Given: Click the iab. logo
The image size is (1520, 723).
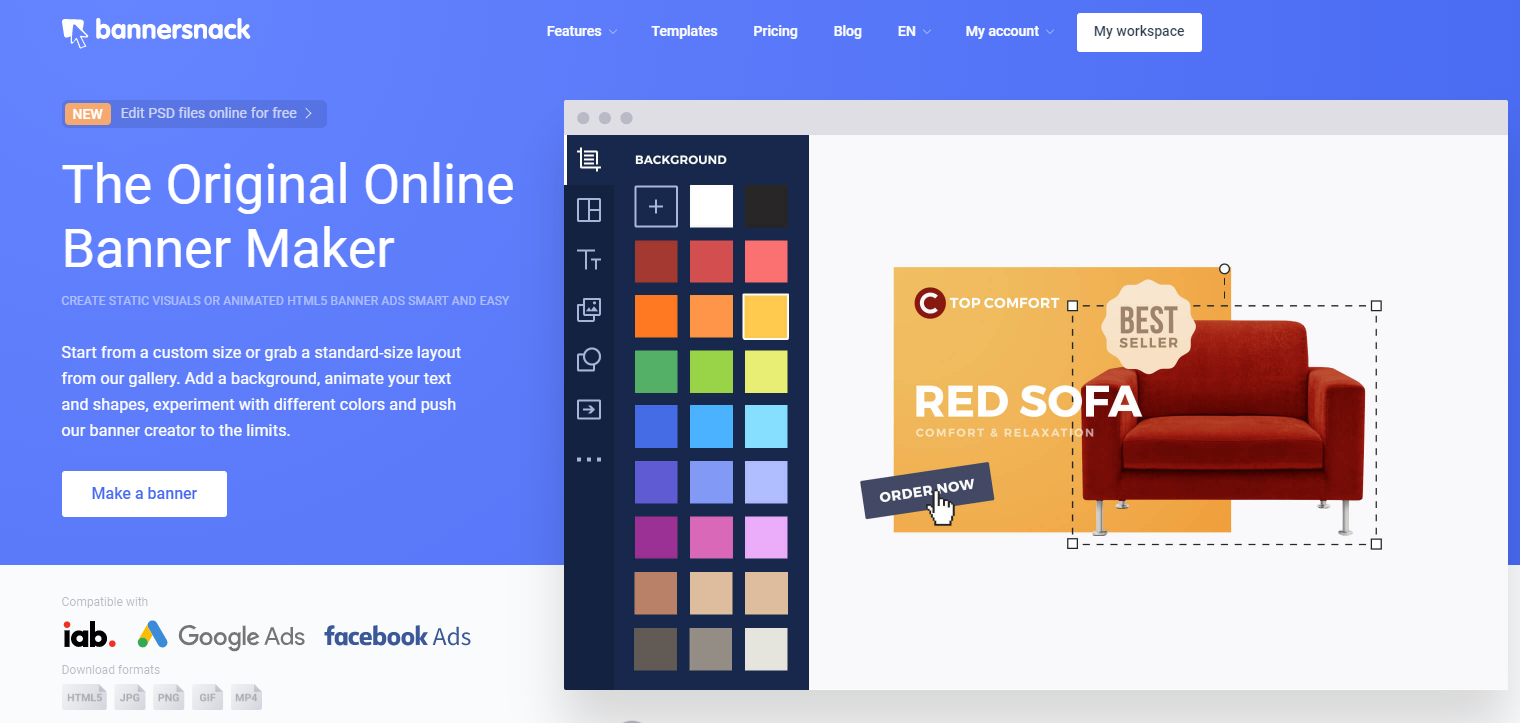Looking at the screenshot, I should coord(89,635).
